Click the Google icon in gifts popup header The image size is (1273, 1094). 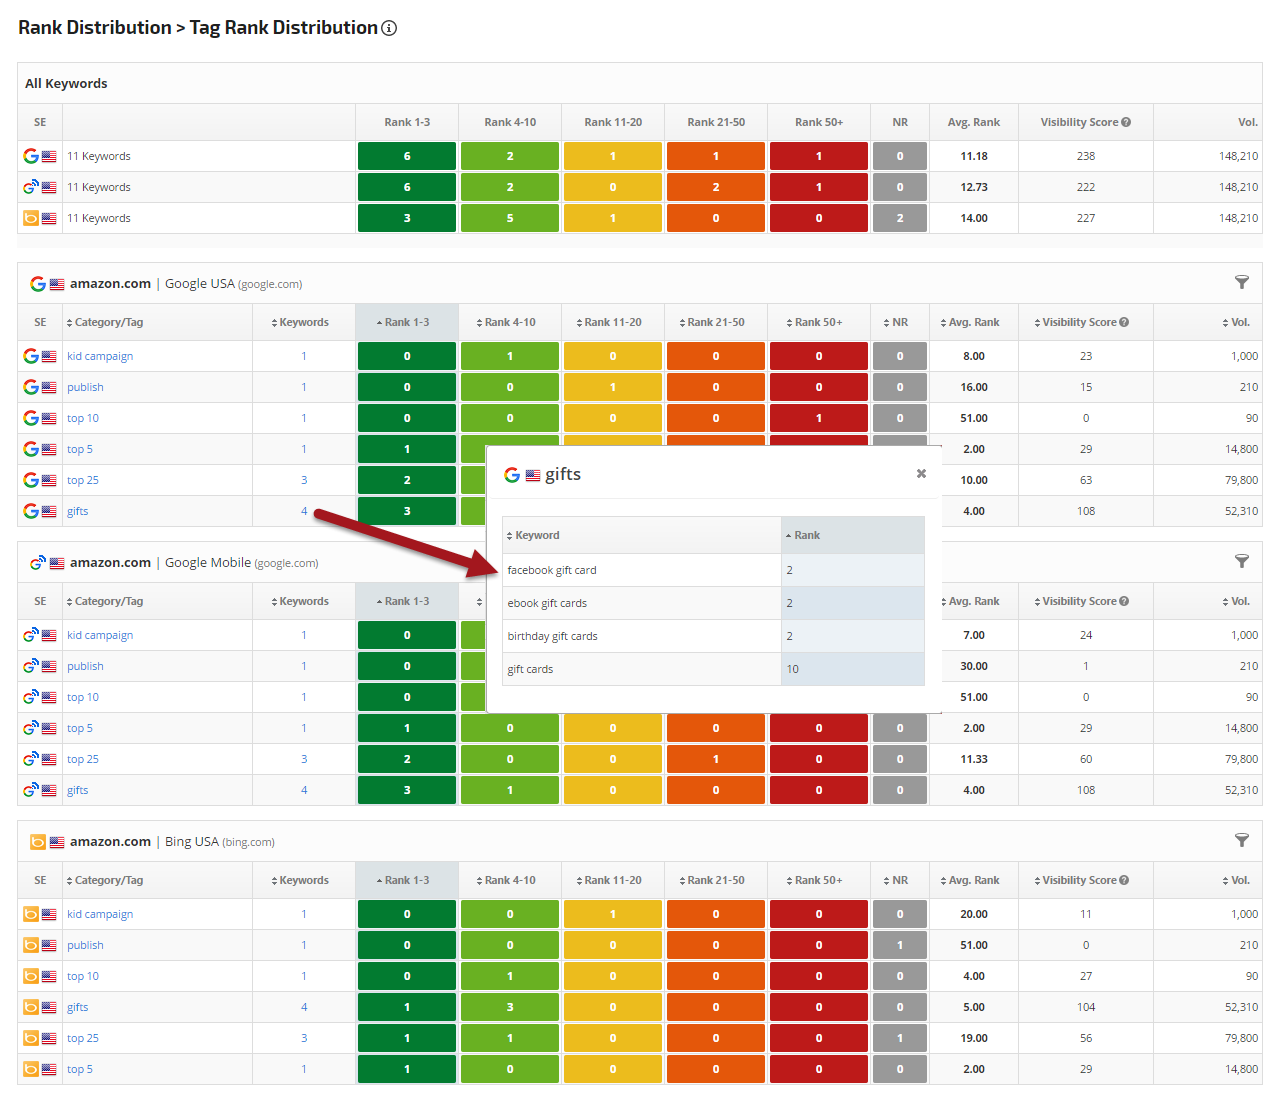click(x=512, y=475)
